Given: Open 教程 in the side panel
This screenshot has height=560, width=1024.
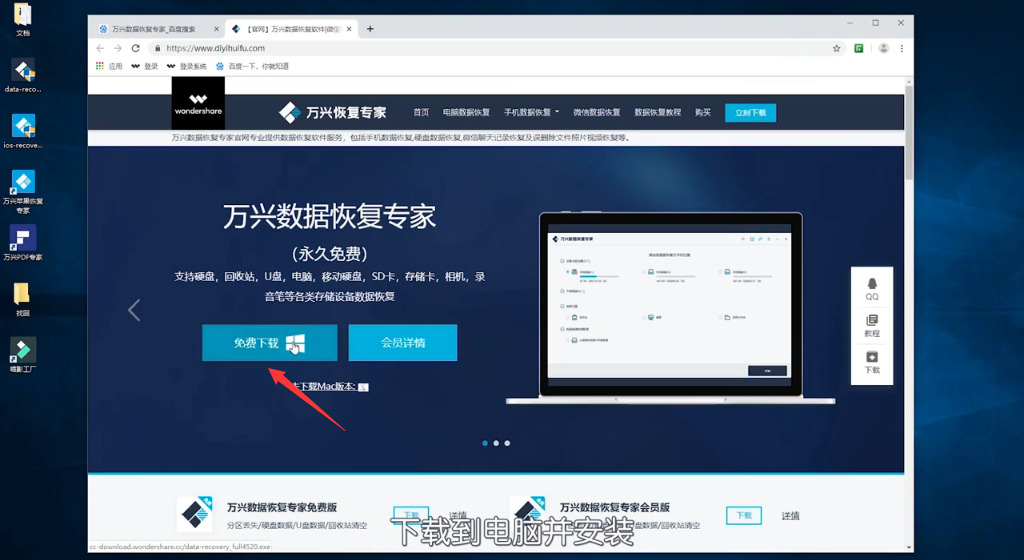Looking at the screenshot, I should (872, 326).
